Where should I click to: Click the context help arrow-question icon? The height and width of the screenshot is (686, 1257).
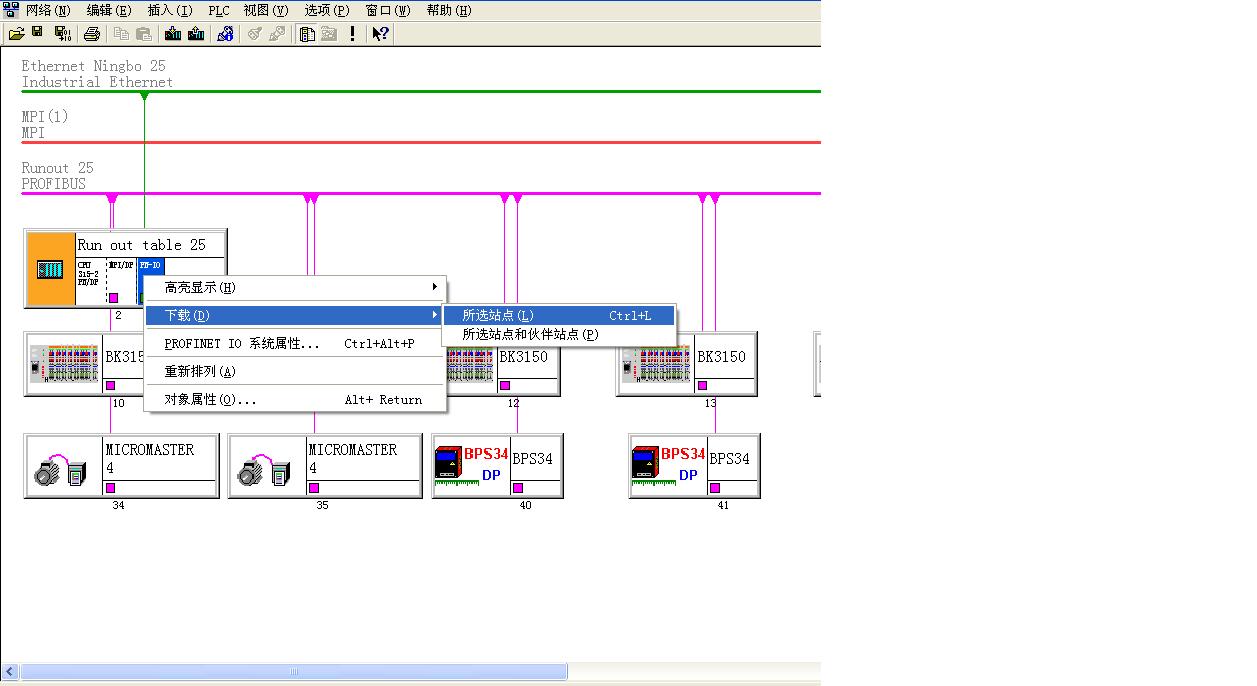380,34
